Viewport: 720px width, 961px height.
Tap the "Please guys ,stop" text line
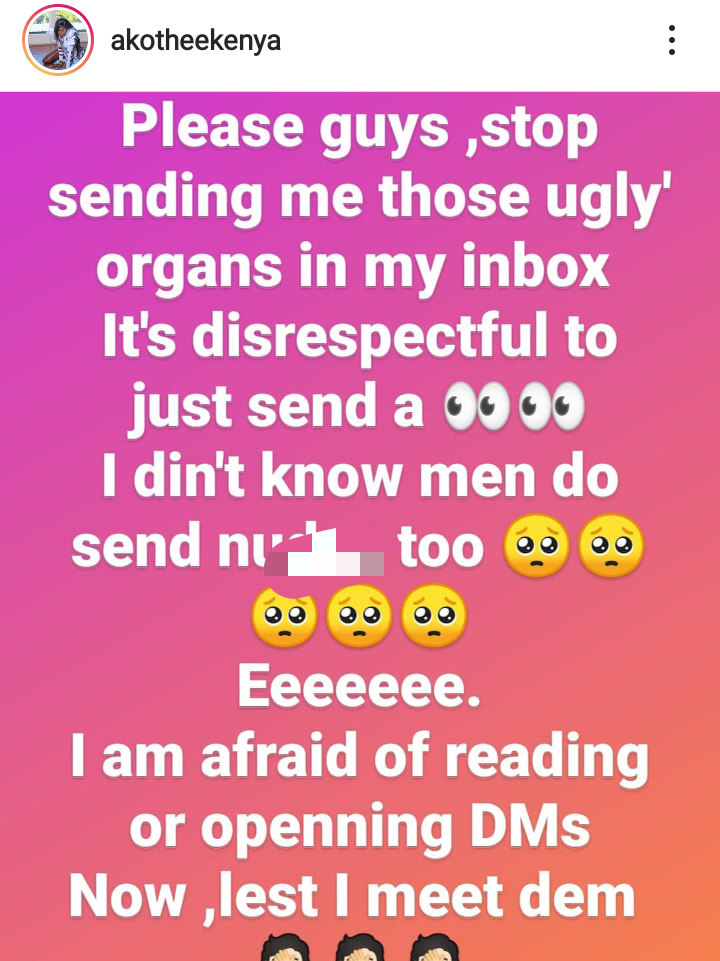point(360,128)
